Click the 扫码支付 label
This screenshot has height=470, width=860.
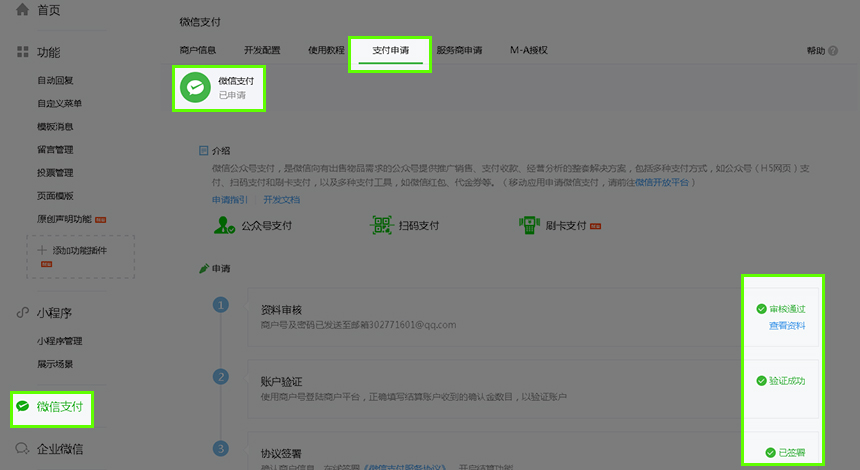tap(418, 226)
